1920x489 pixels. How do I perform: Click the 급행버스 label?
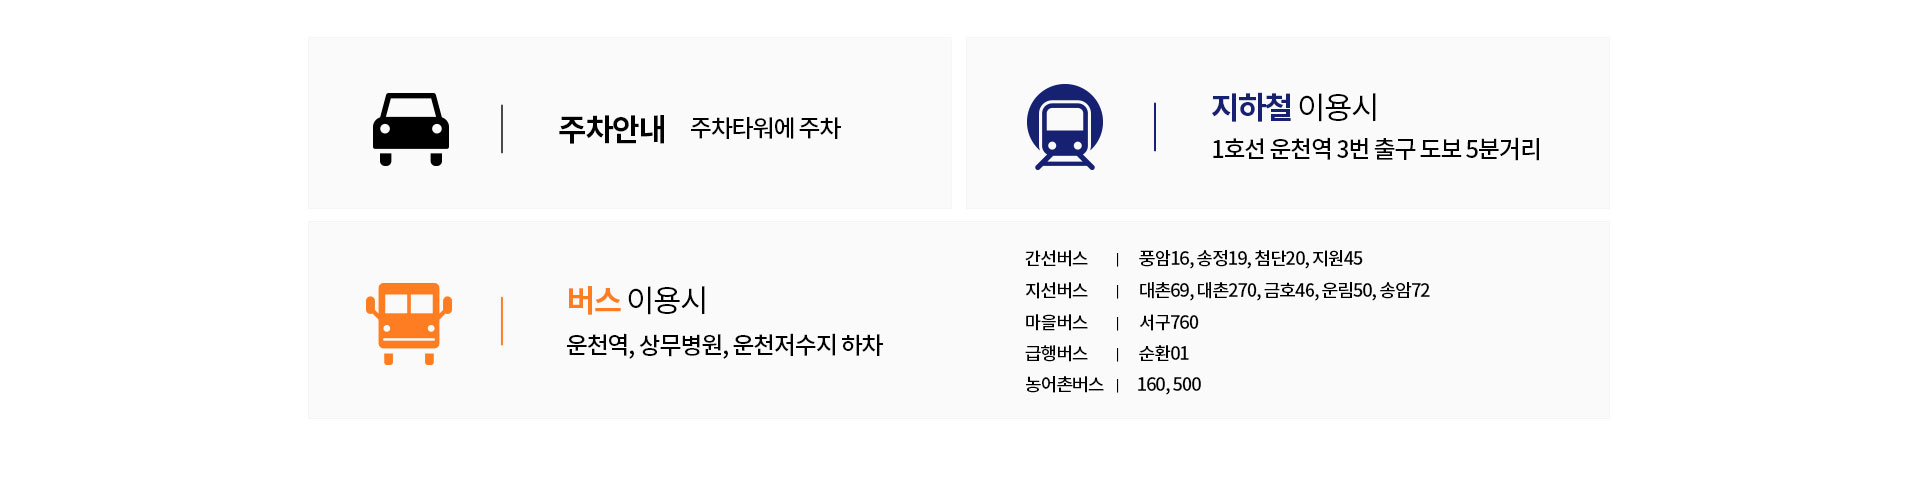[x=1056, y=353]
